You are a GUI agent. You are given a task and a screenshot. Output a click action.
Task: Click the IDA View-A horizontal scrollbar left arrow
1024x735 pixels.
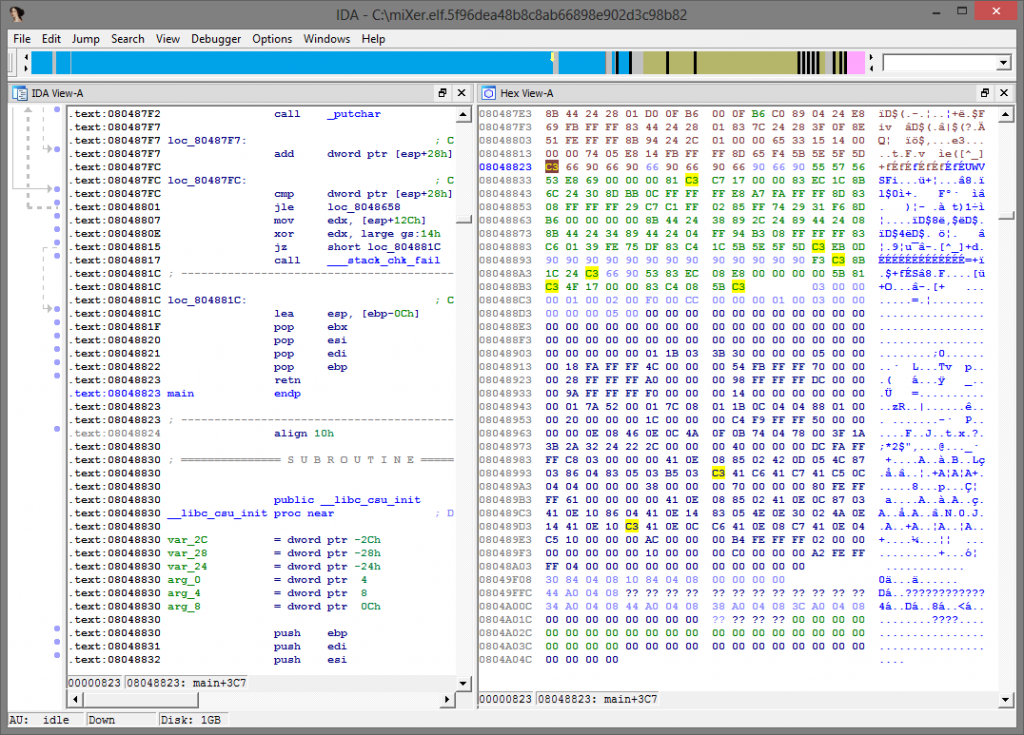click(x=75, y=699)
